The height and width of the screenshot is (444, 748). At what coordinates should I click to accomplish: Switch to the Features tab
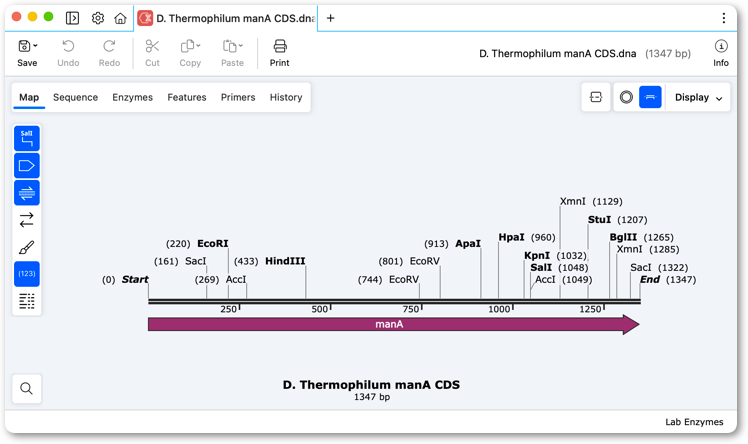pyautogui.click(x=187, y=97)
